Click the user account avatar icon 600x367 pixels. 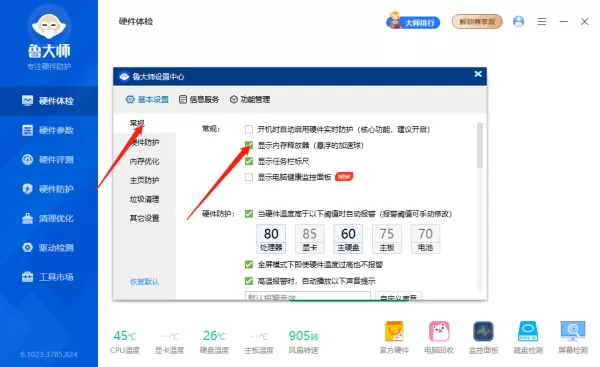coord(518,21)
